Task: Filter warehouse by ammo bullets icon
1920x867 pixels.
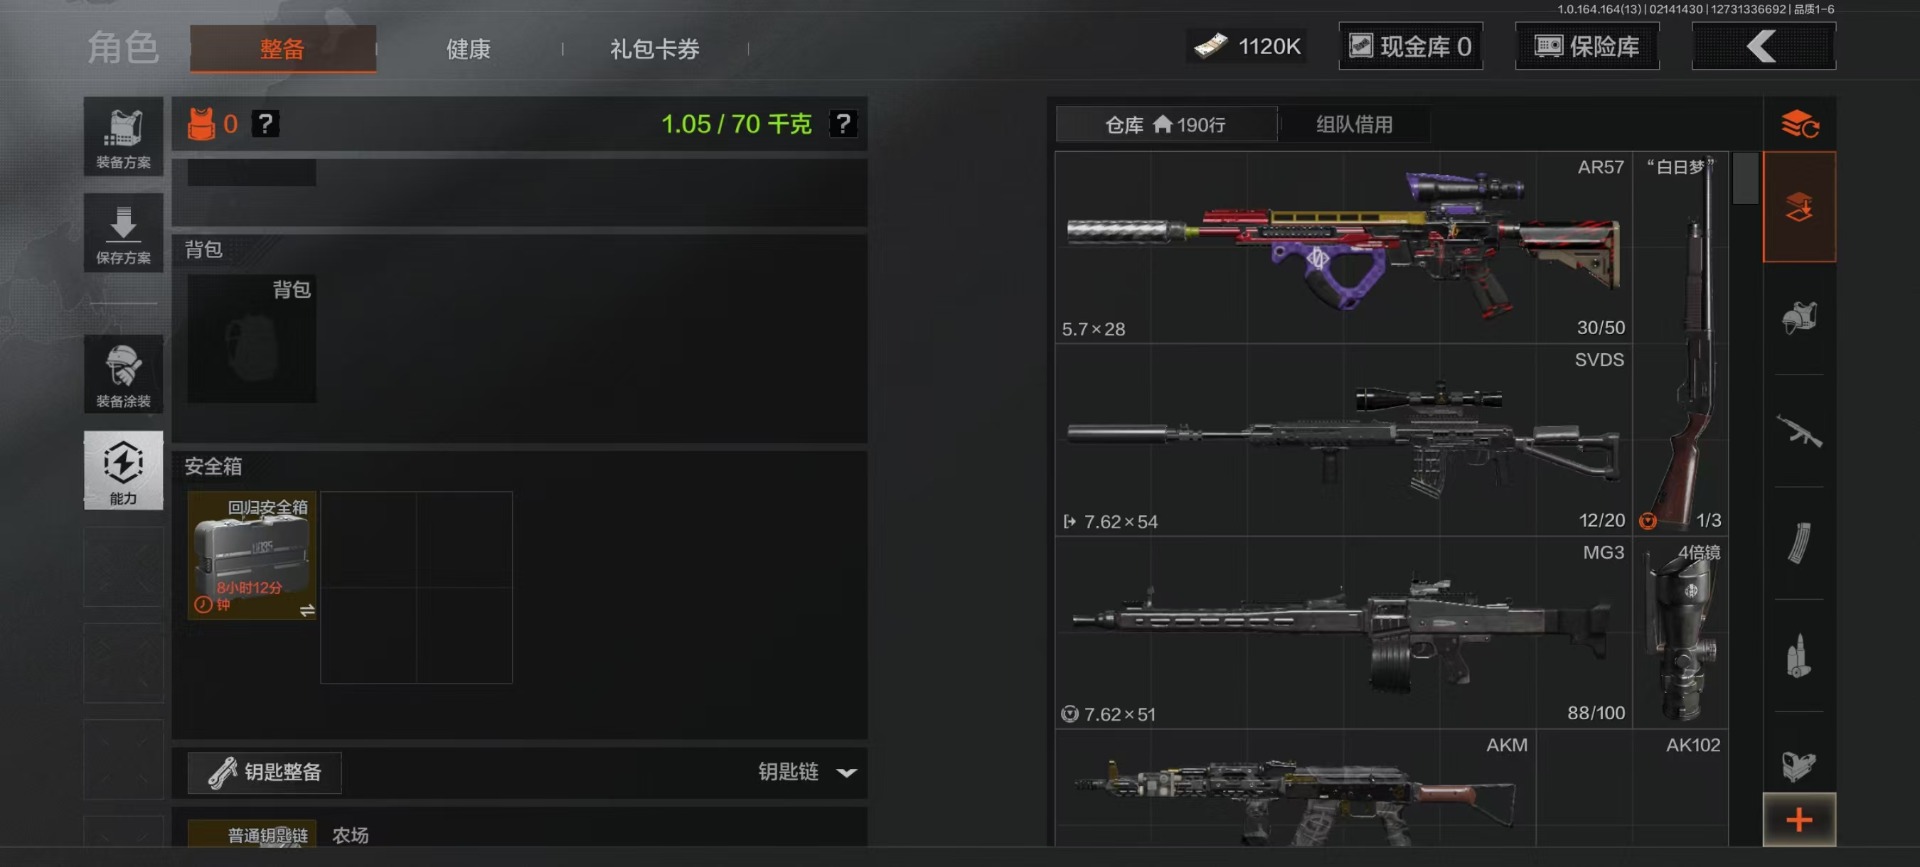Action: click(1799, 656)
